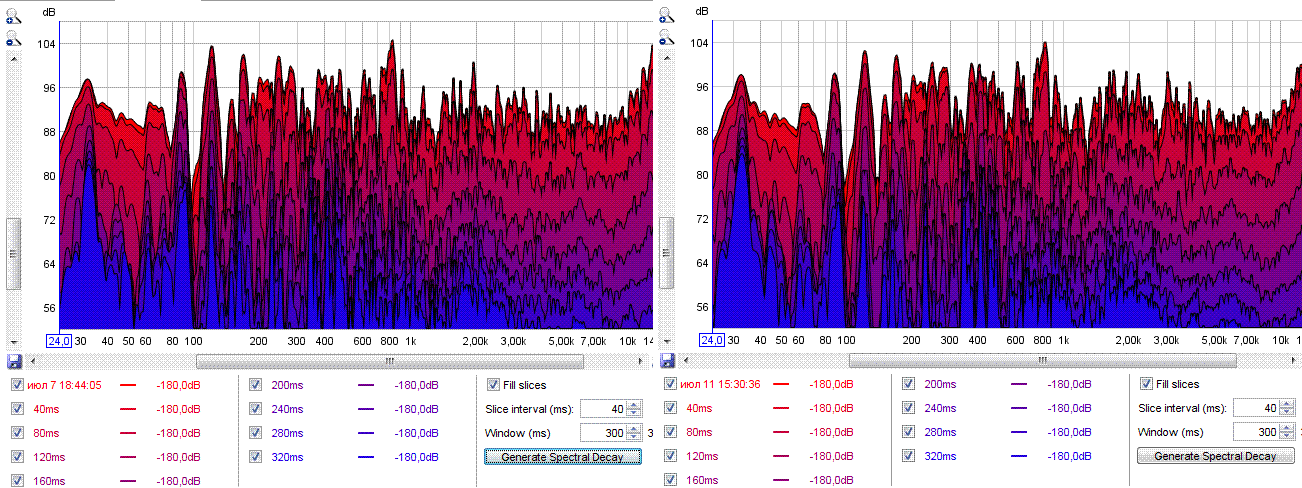1302x488 pixels.
Task: Click zoom in magnifier on right graph
Action: click(666, 15)
